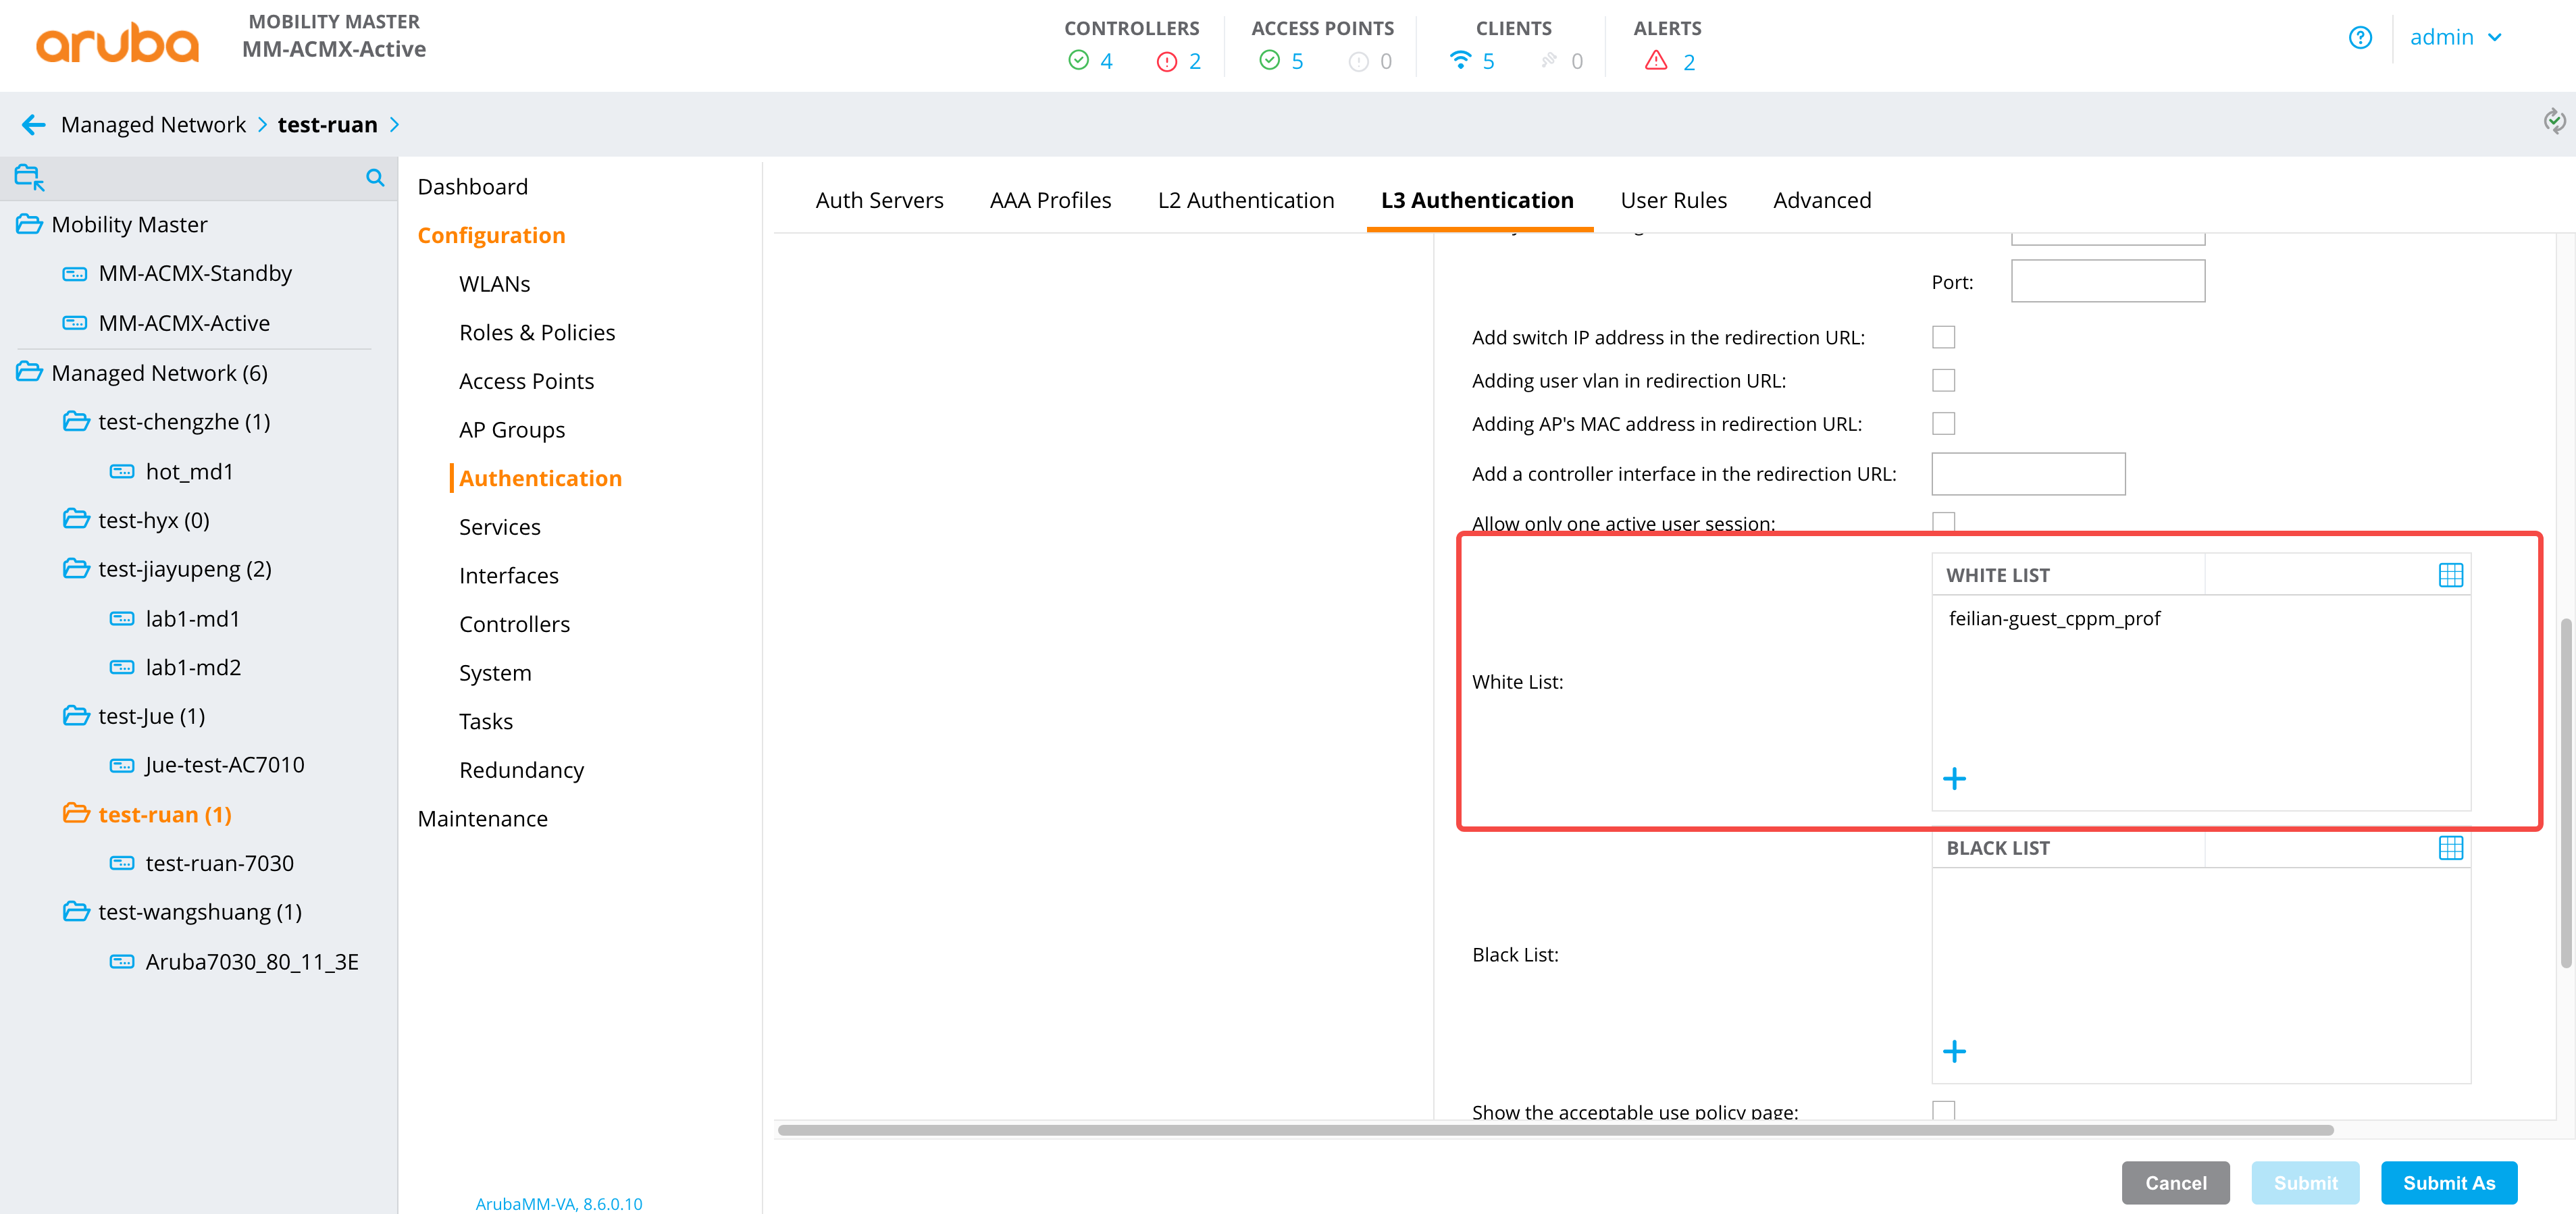Image resolution: width=2576 pixels, height=1214 pixels.
Task: Click the Cancel button
Action: (2175, 1182)
